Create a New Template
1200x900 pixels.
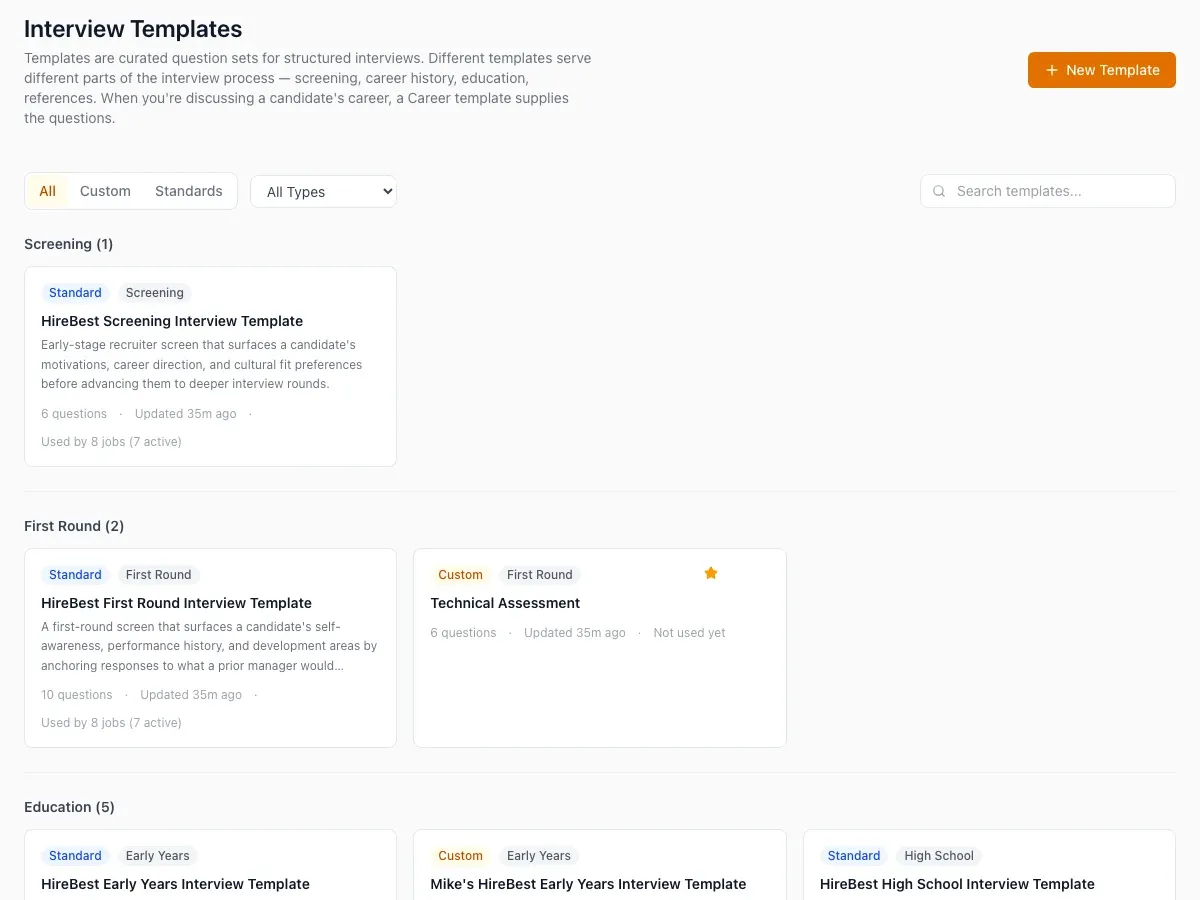pos(1102,70)
